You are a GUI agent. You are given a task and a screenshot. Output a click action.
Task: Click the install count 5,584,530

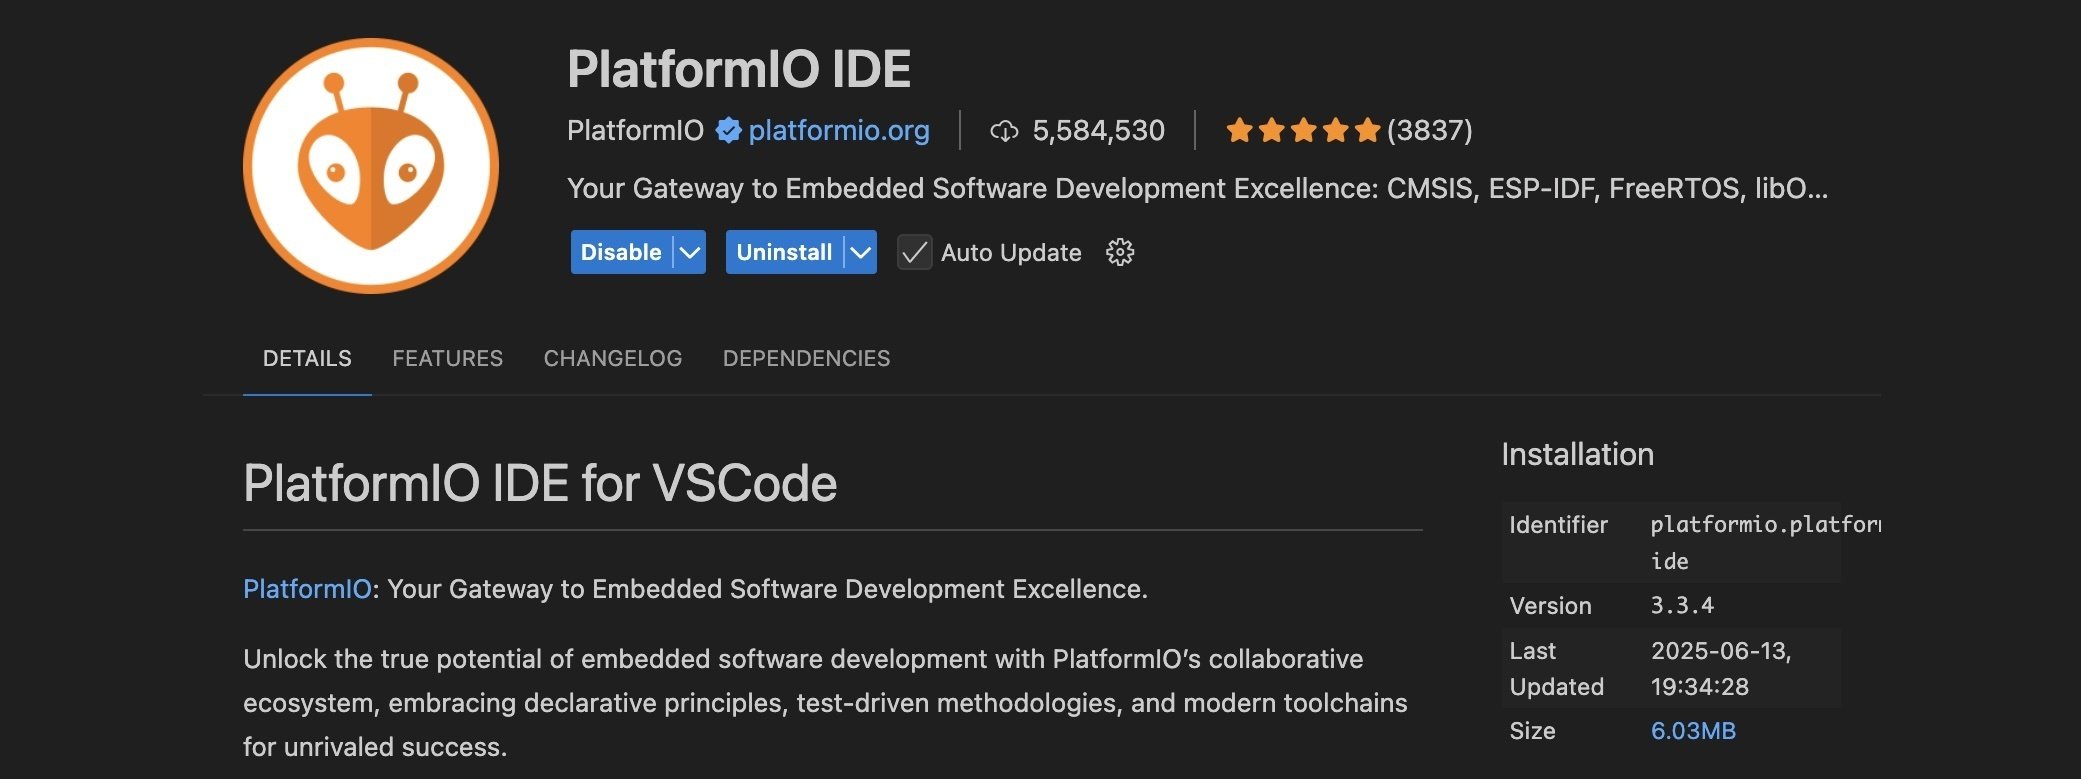[1098, 130]
